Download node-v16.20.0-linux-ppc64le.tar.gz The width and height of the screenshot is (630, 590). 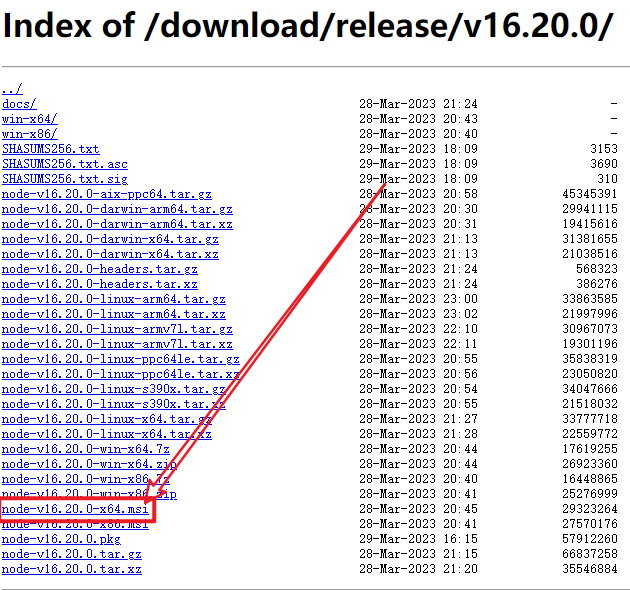tap(120, 359)
